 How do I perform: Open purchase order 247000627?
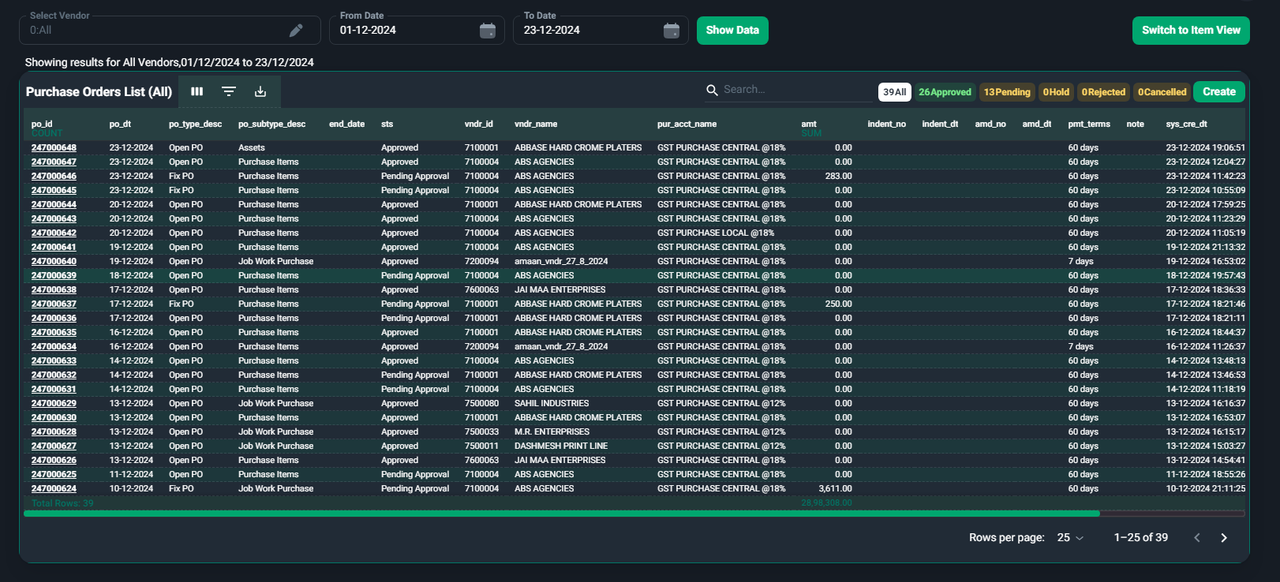tap(54, 446)
